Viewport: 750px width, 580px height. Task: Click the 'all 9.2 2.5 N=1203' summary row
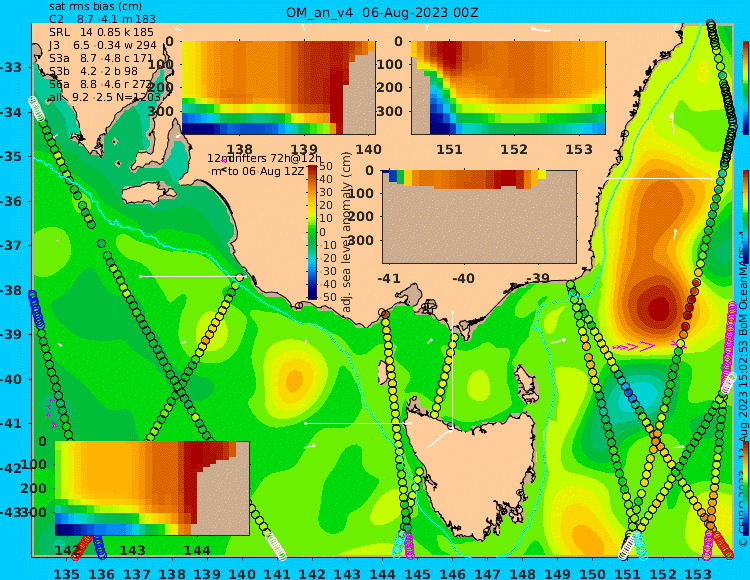tap(105, 97)
